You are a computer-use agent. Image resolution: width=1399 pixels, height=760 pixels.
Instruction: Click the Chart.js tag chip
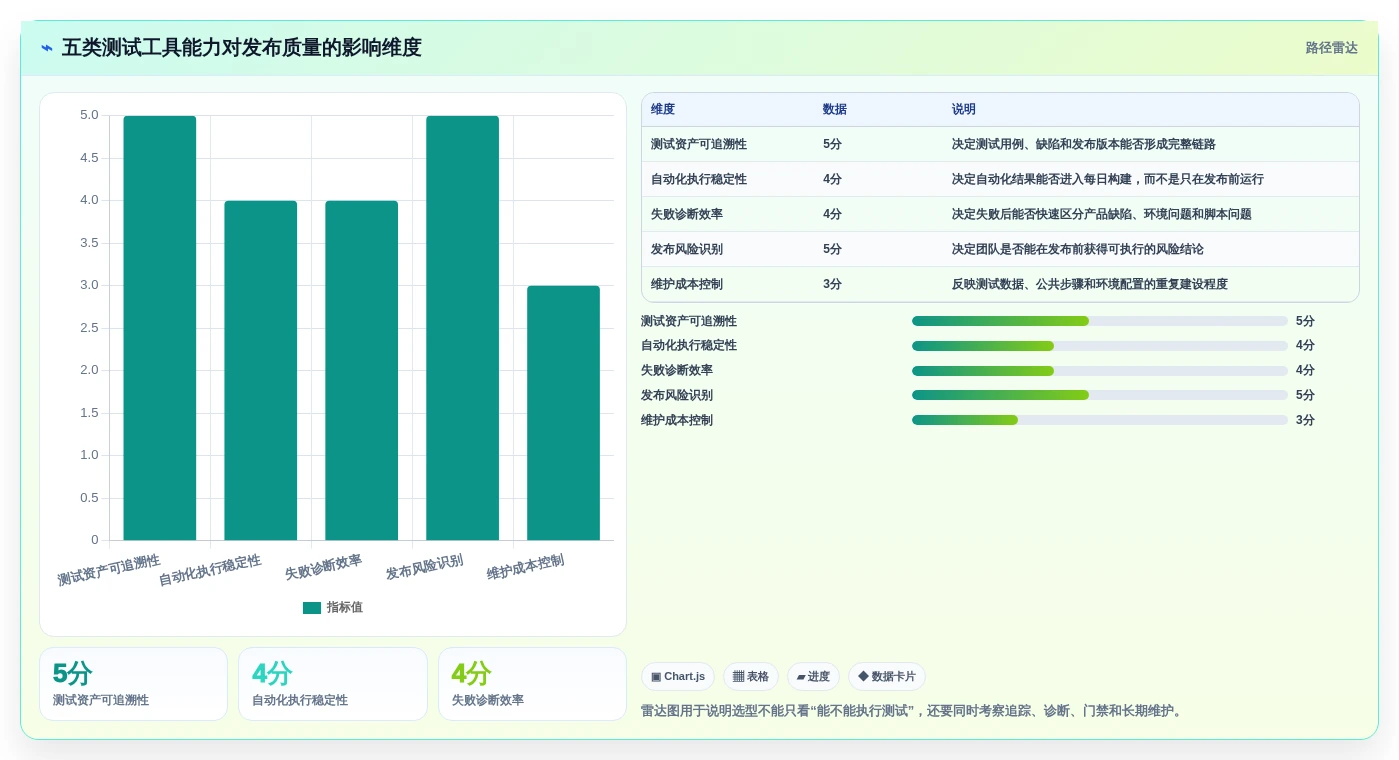tap(678, 677)
